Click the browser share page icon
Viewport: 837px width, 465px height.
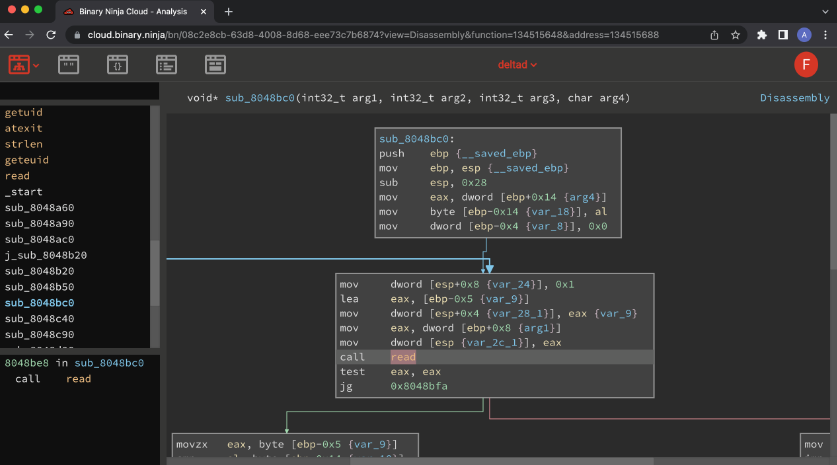(714, 34)
